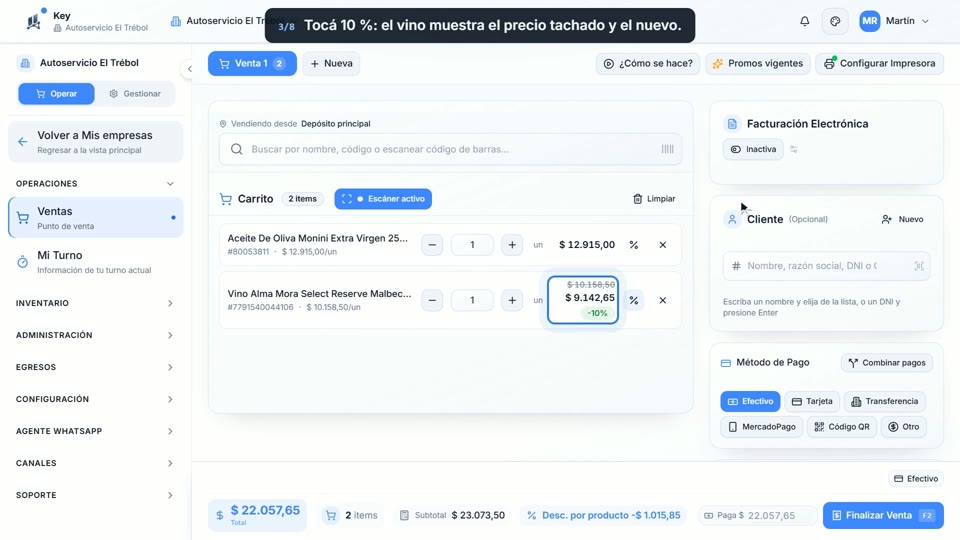Open a Nueva sale tab
This screenshot has height=540, width=960.
coord(331,64)
